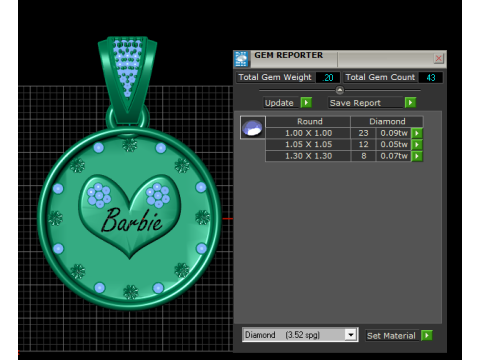Collapse the panel using the circular divider handle
This screenshot has height=360, width=480.
point(340,90)
